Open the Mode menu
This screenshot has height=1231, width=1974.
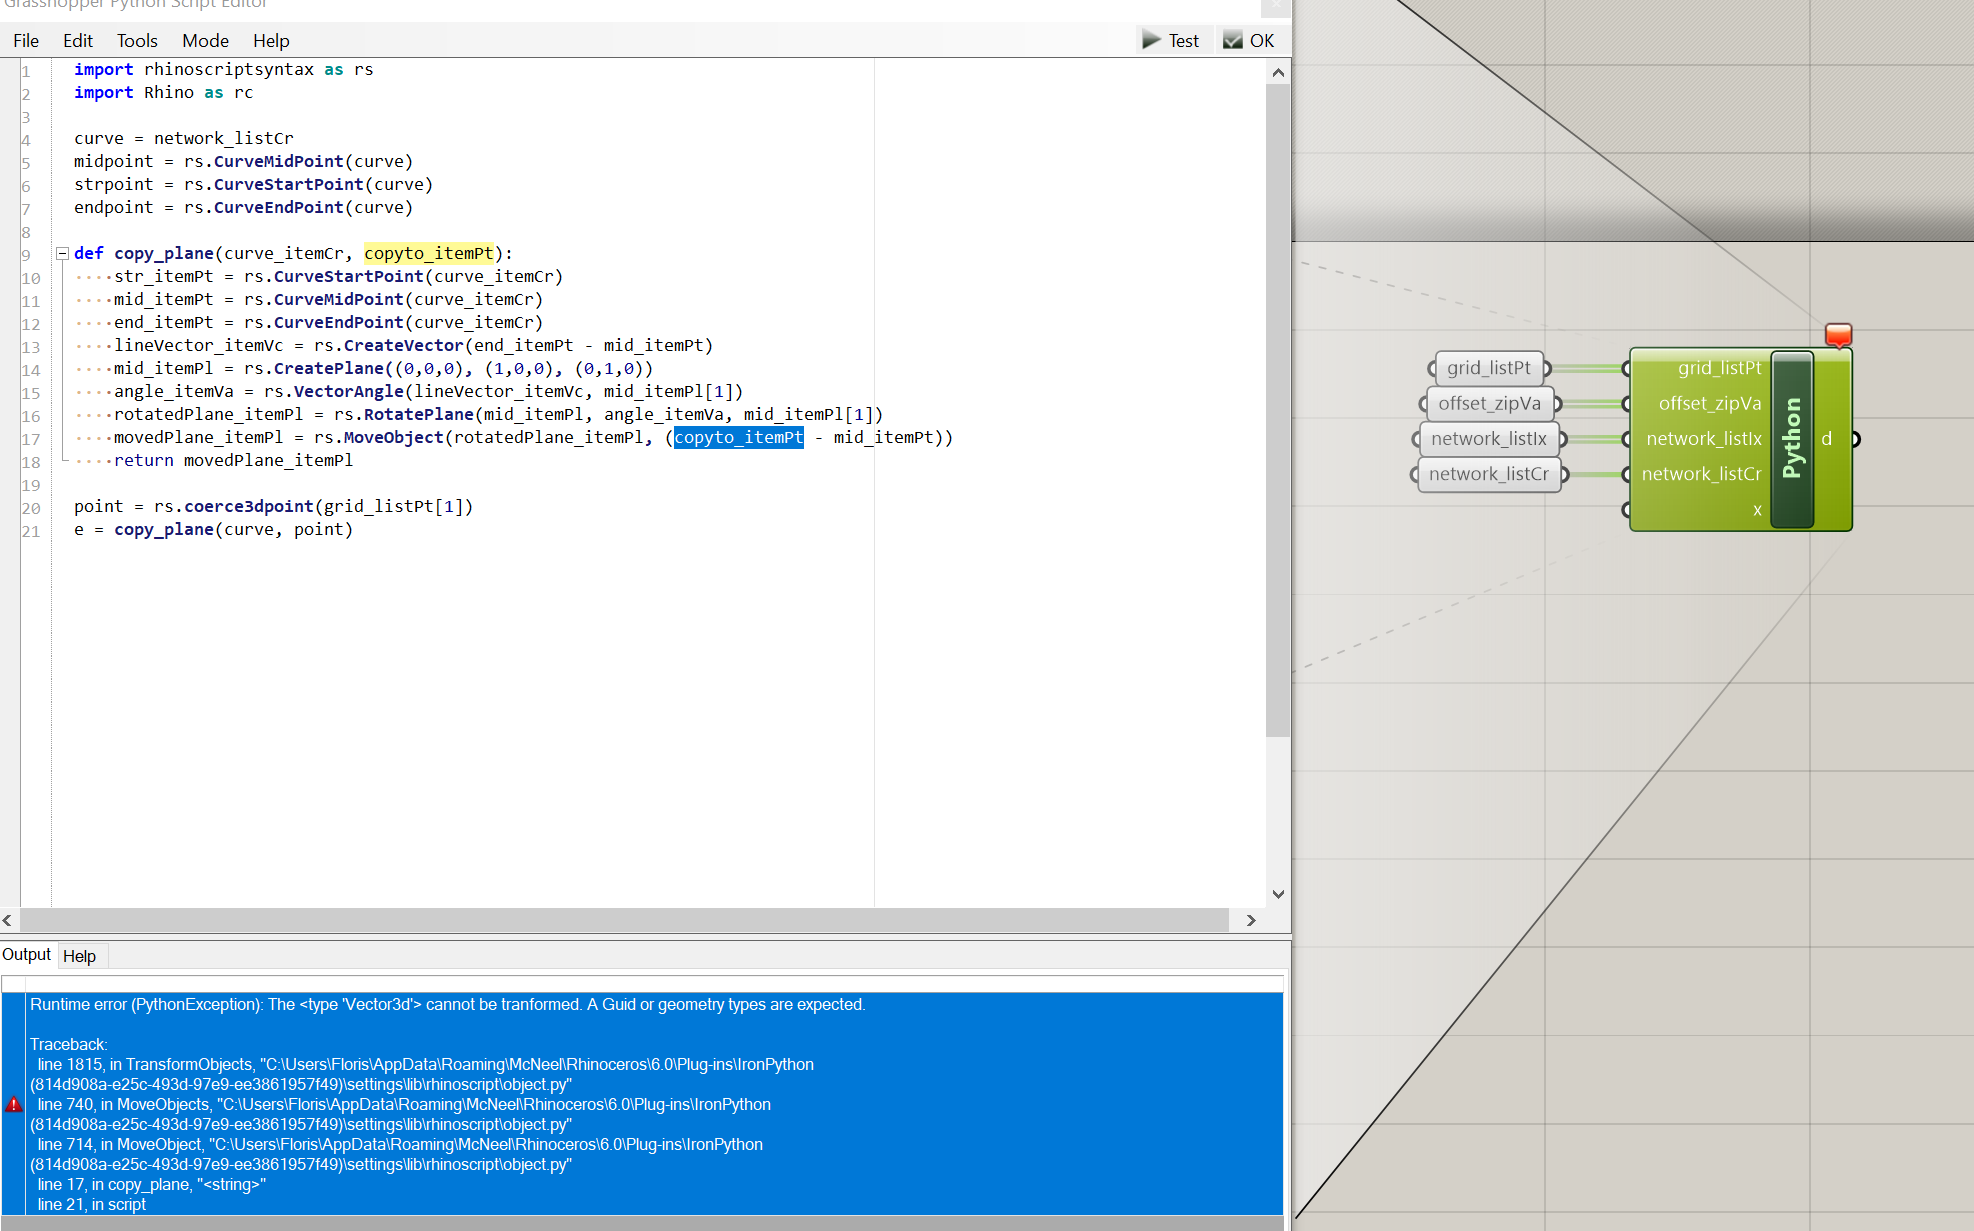coord(205,41)
